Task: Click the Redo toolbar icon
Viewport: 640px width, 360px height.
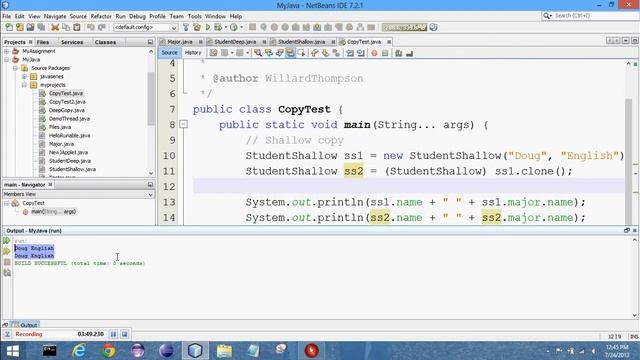Action: click(102, 27)
